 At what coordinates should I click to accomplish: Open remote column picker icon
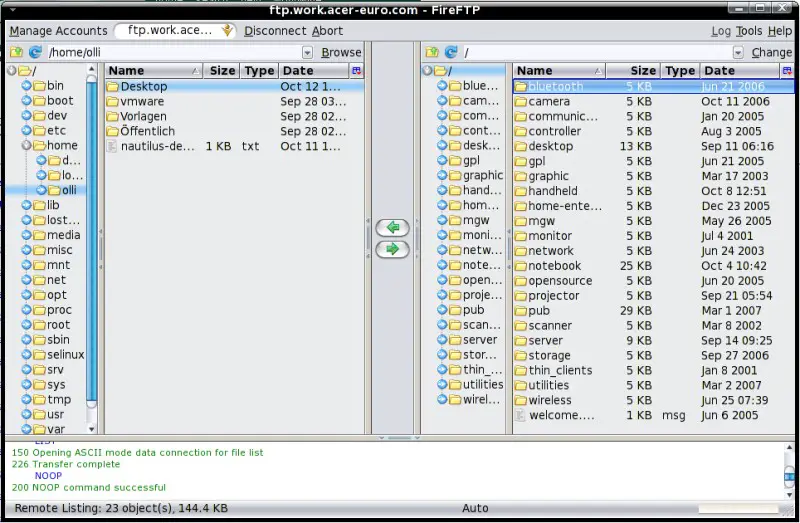point(787,70)
